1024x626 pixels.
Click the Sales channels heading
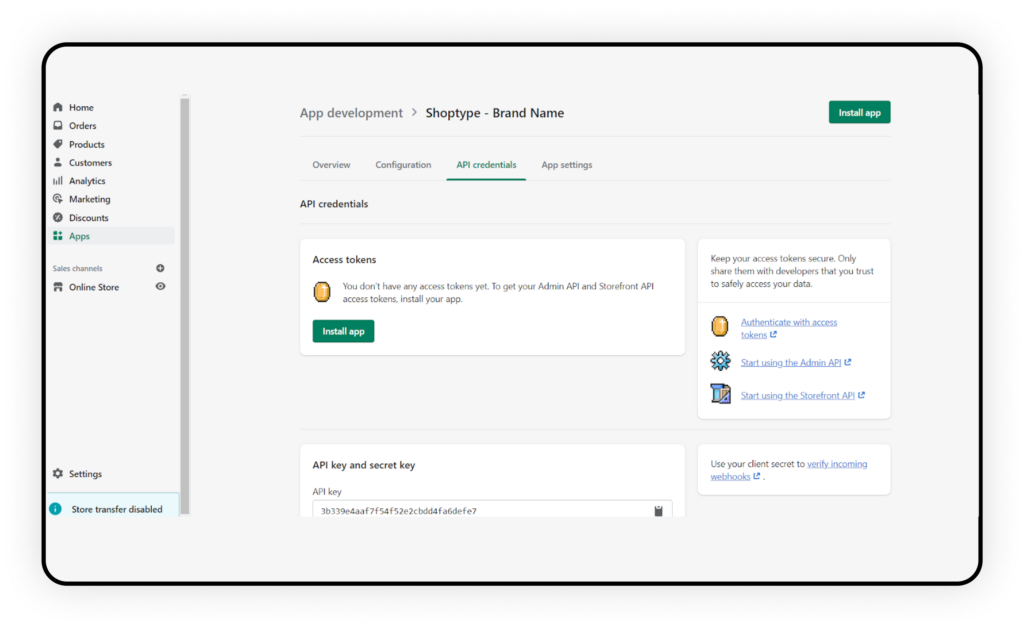[77, 268]
